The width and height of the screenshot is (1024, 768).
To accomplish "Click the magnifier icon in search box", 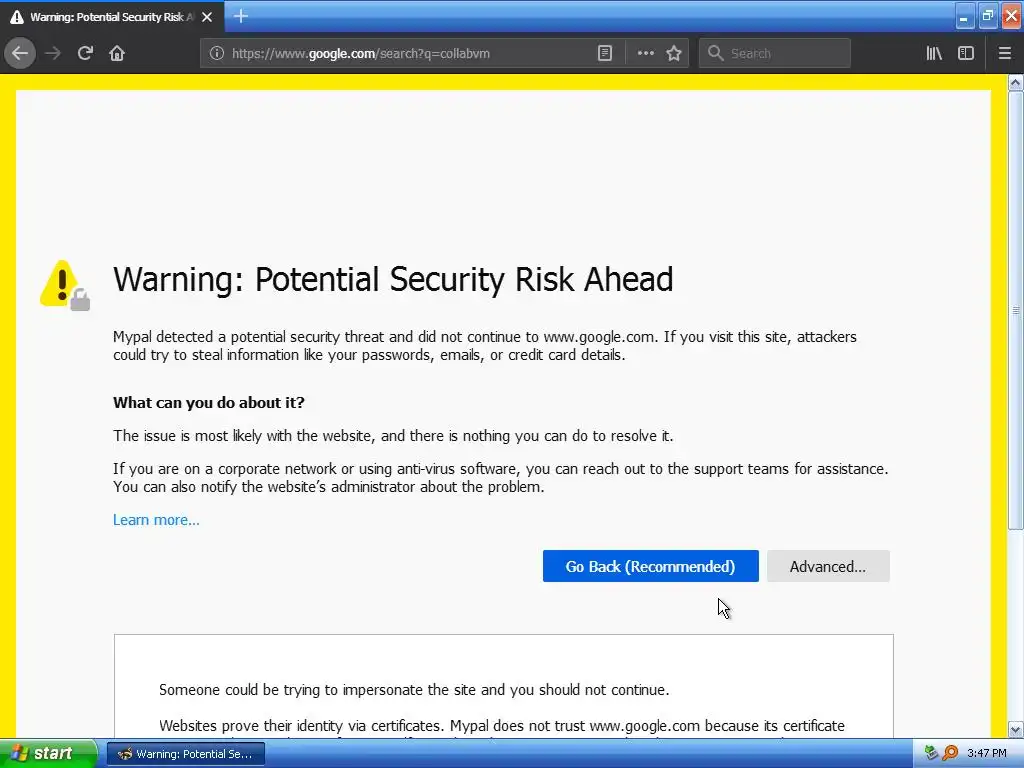I will click(x=715, y=53).
